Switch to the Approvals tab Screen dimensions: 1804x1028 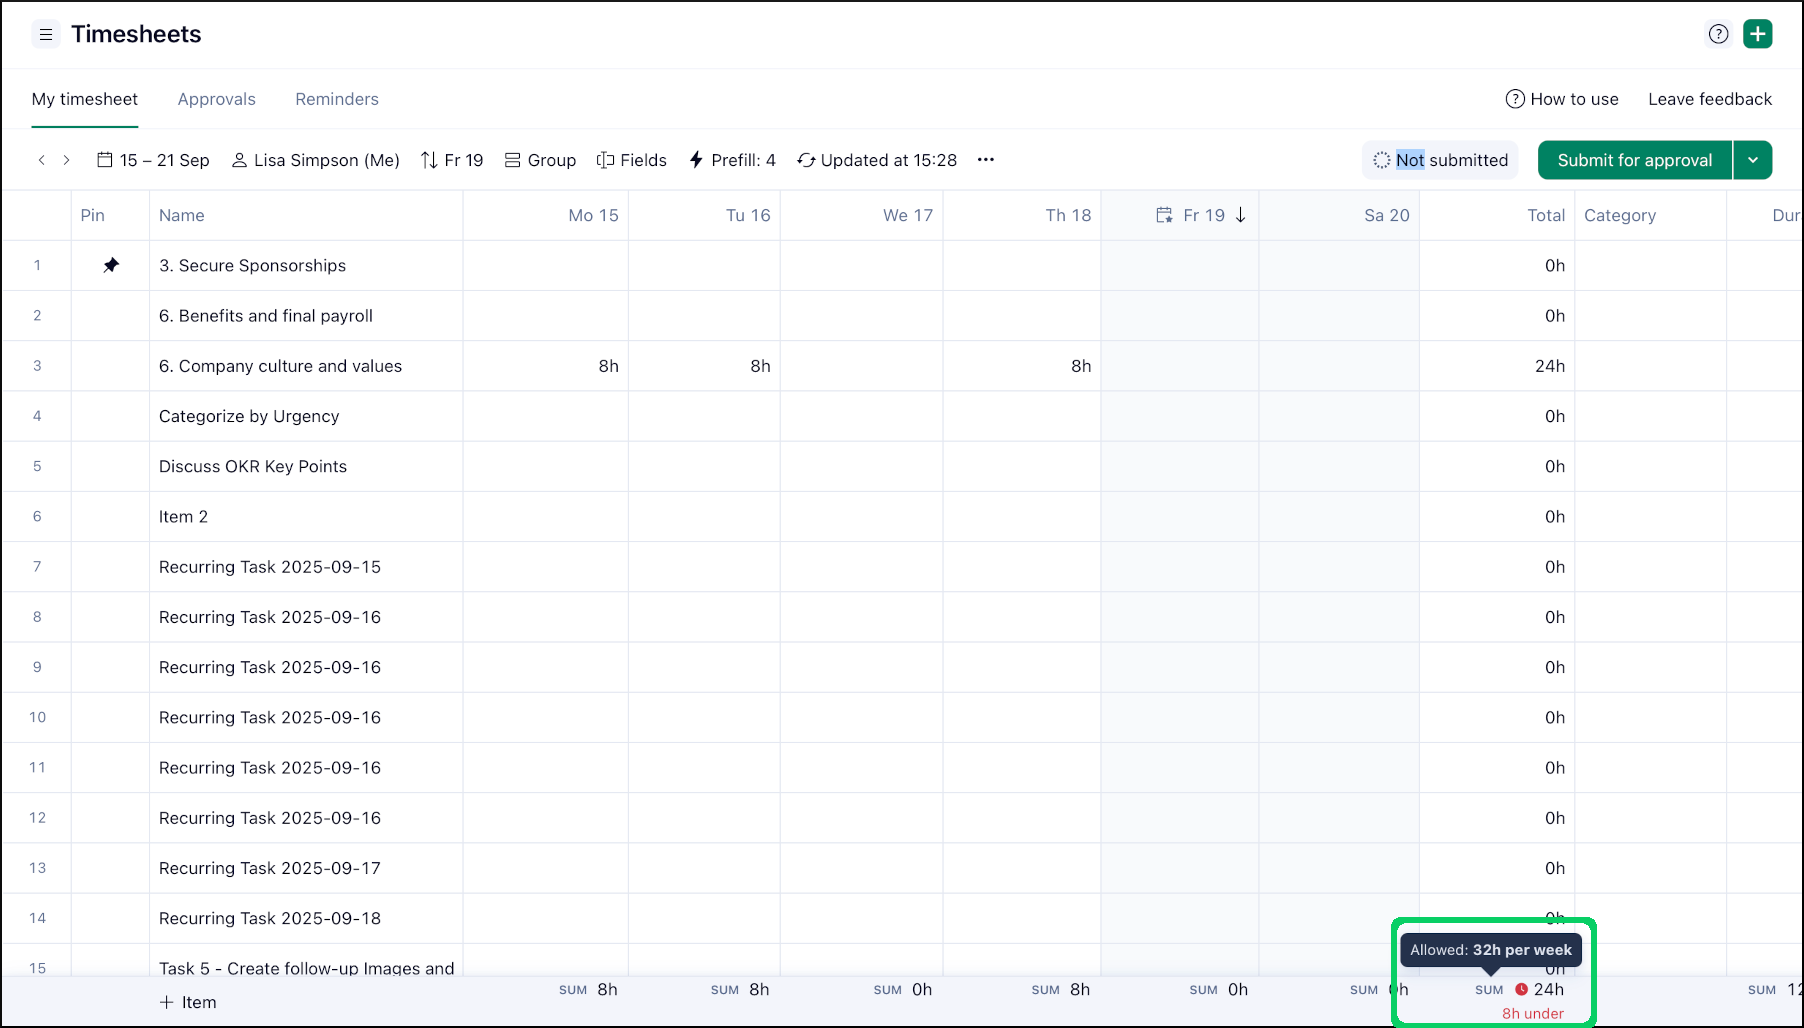(216, 99)
